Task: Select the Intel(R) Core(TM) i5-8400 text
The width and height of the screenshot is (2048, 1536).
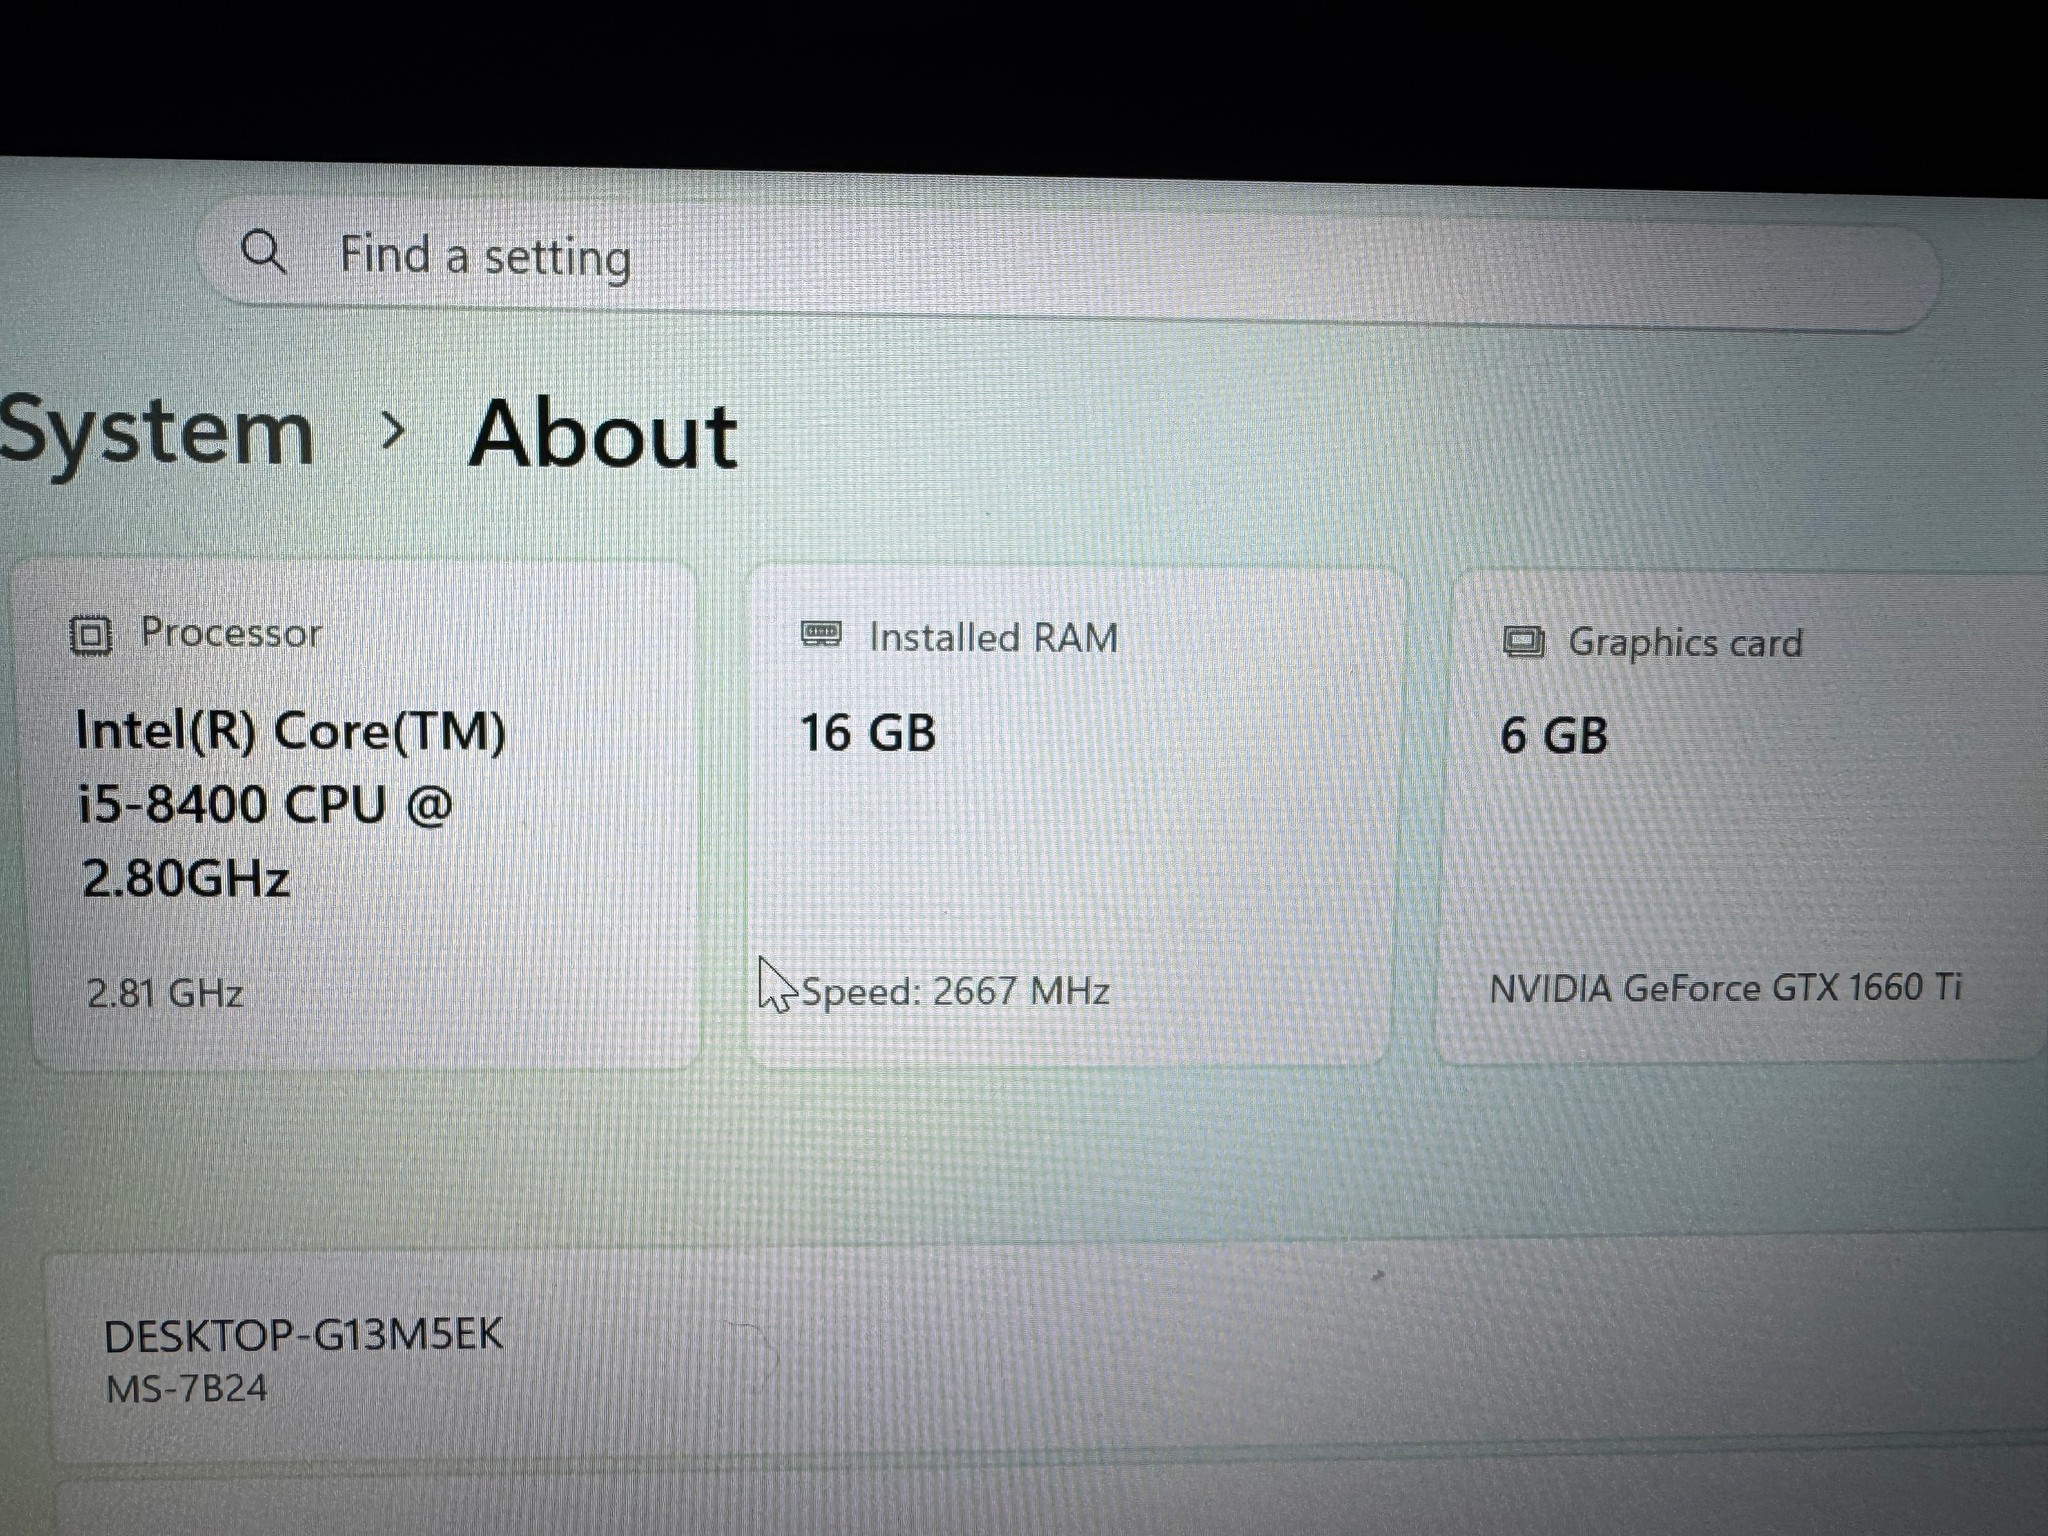Action: 291,804
